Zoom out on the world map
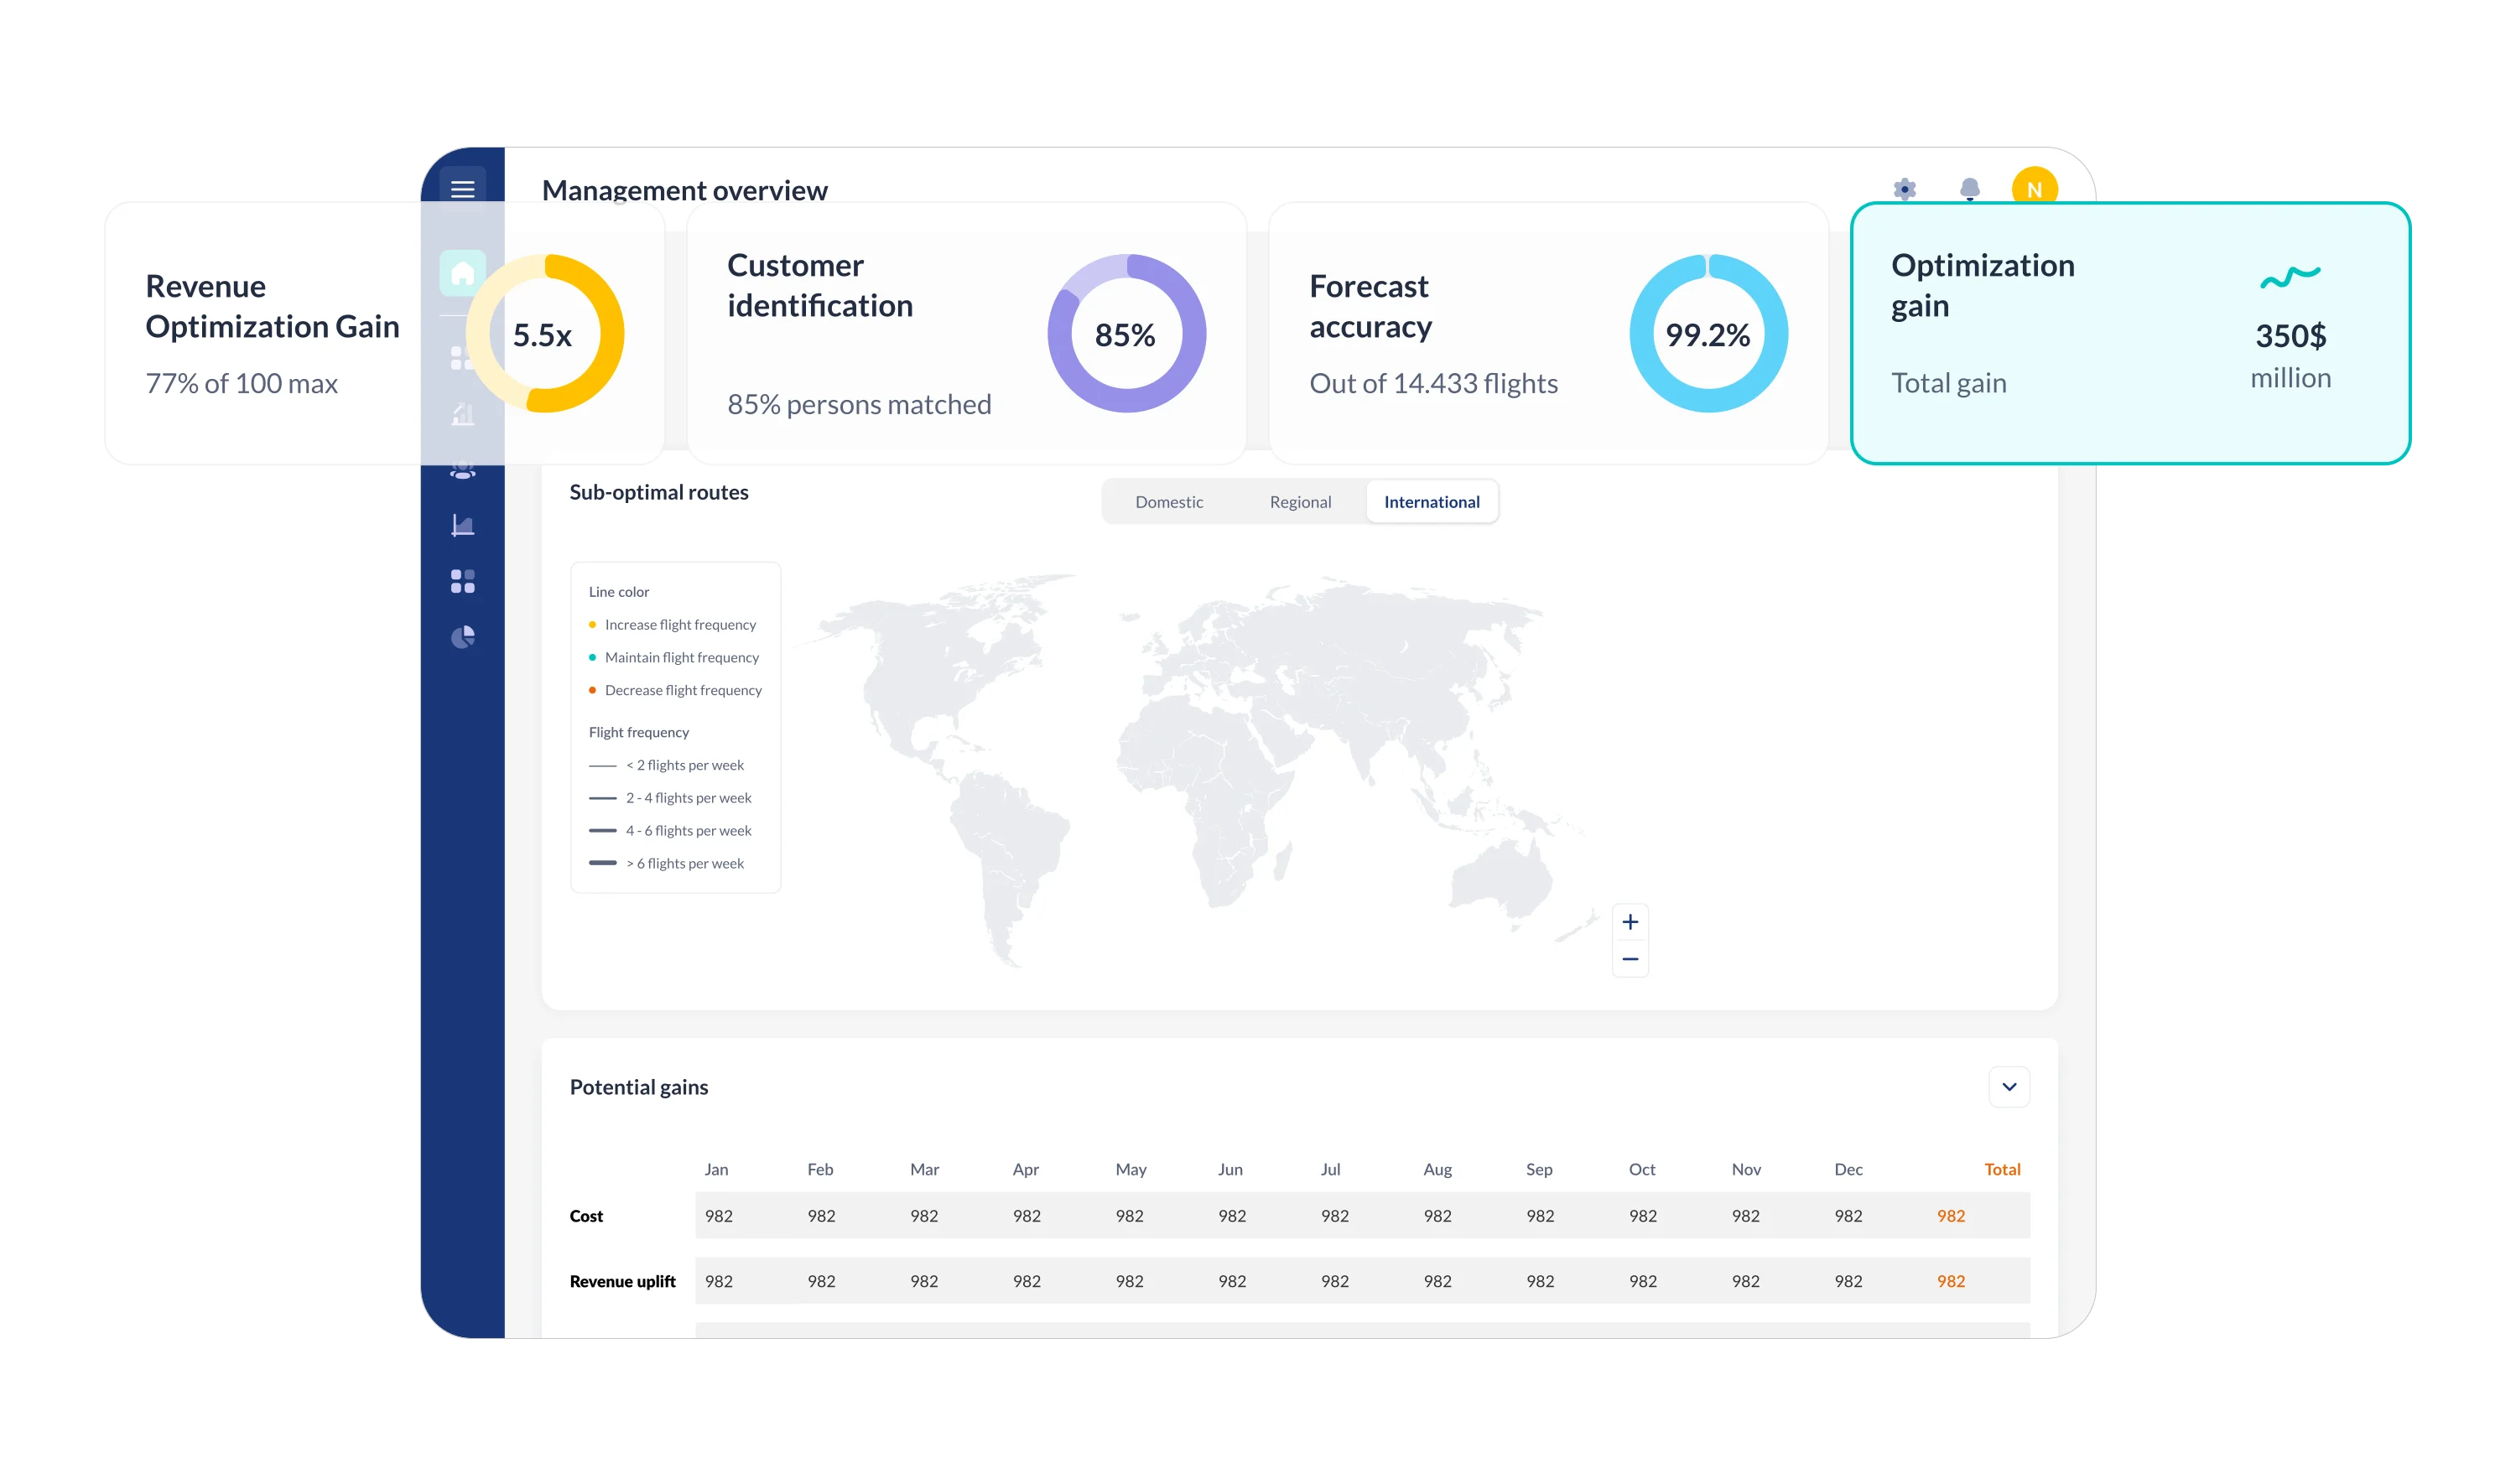The height and width of the screenshot is (1484, 2516). pos(1630,959)
